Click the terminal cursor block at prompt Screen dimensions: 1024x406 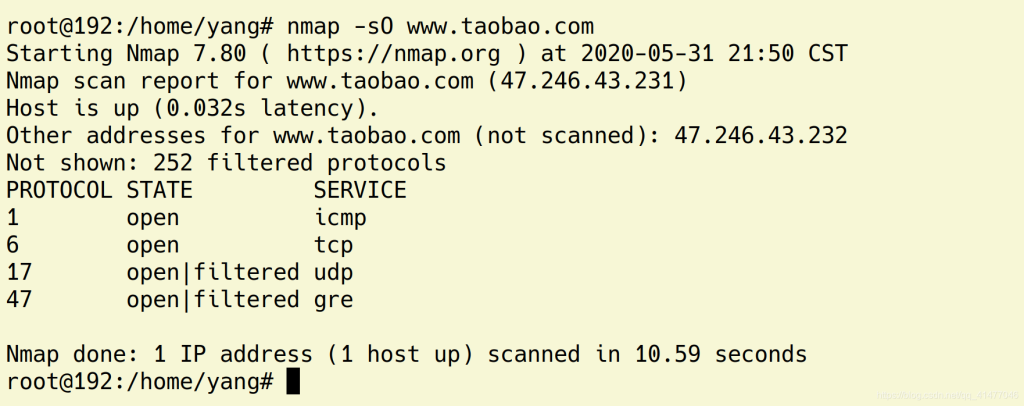pyautogui.click(x=293, y=383)
